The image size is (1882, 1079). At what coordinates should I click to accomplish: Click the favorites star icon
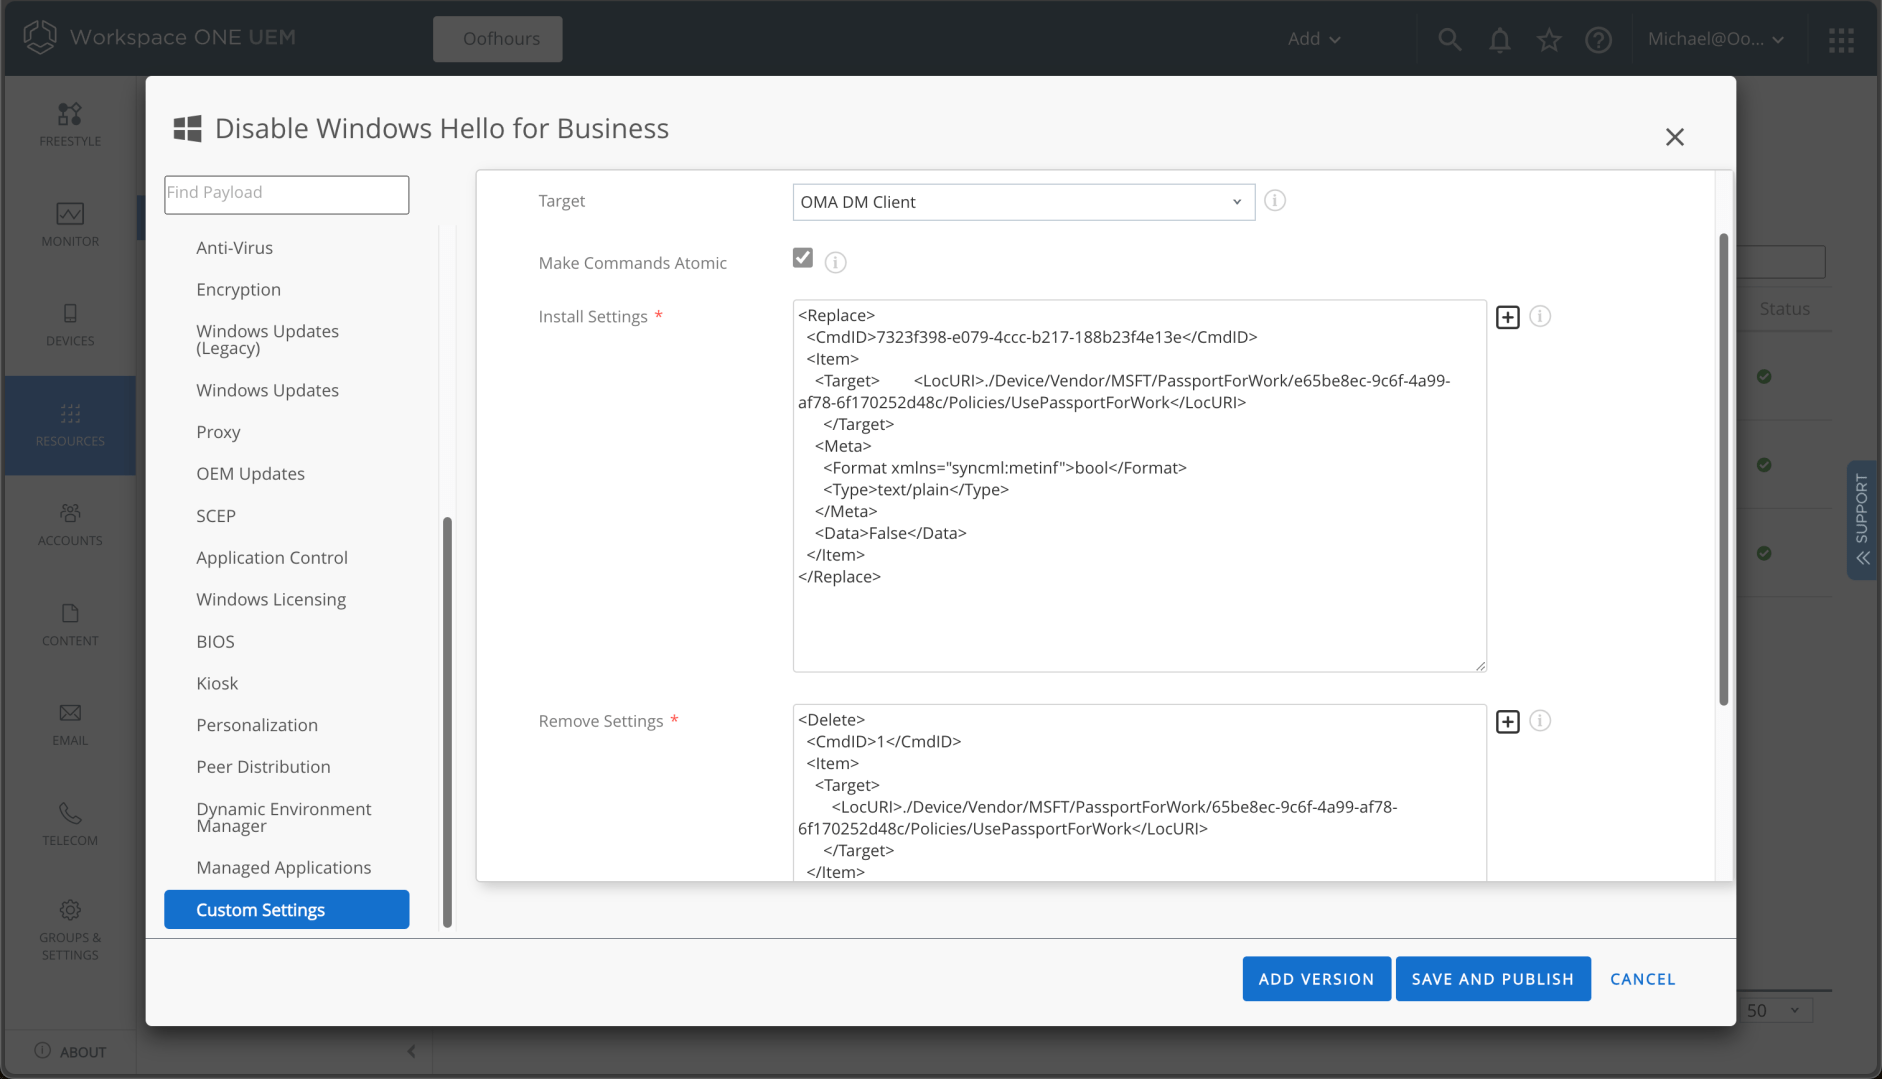(x=1549, y=39)
